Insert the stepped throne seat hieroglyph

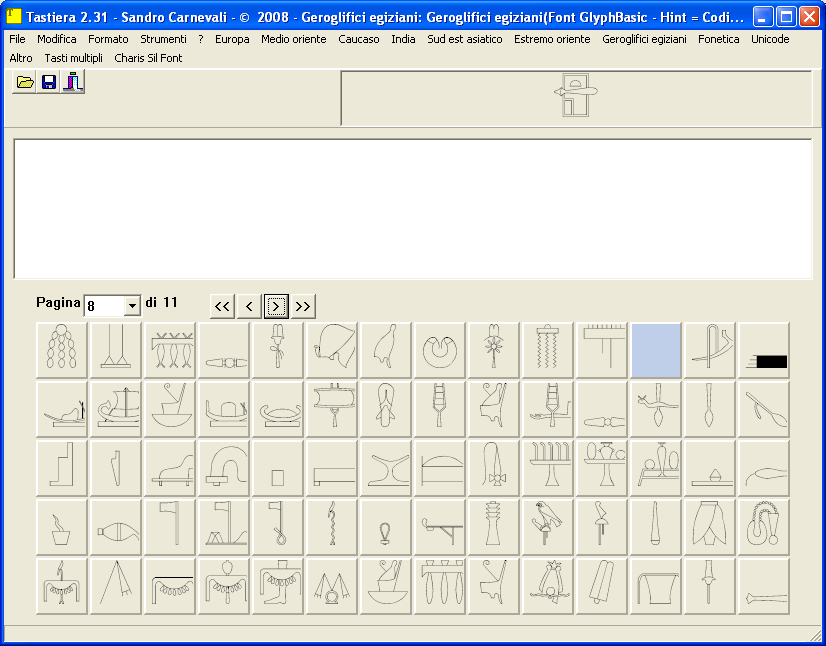click(62, 468)
